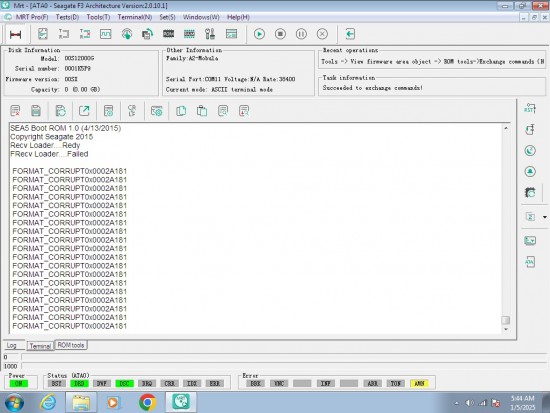Screen dimensions: 550x413
Task: Click the progress bar labeled 0
Action: (284, 357)
